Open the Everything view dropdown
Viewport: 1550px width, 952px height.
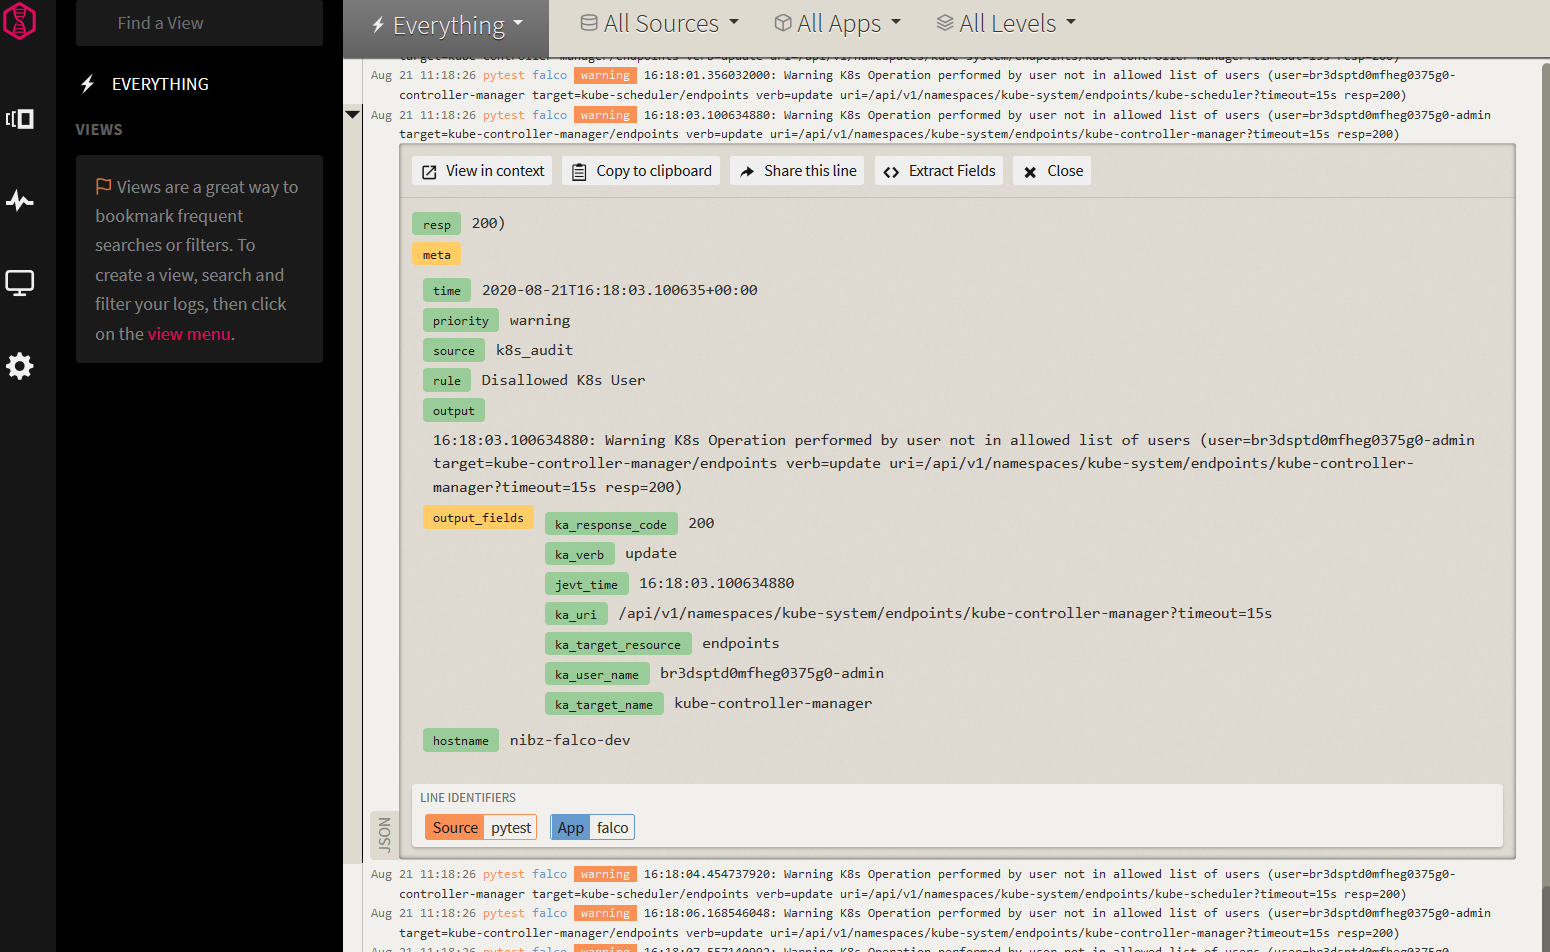point(445,23)
